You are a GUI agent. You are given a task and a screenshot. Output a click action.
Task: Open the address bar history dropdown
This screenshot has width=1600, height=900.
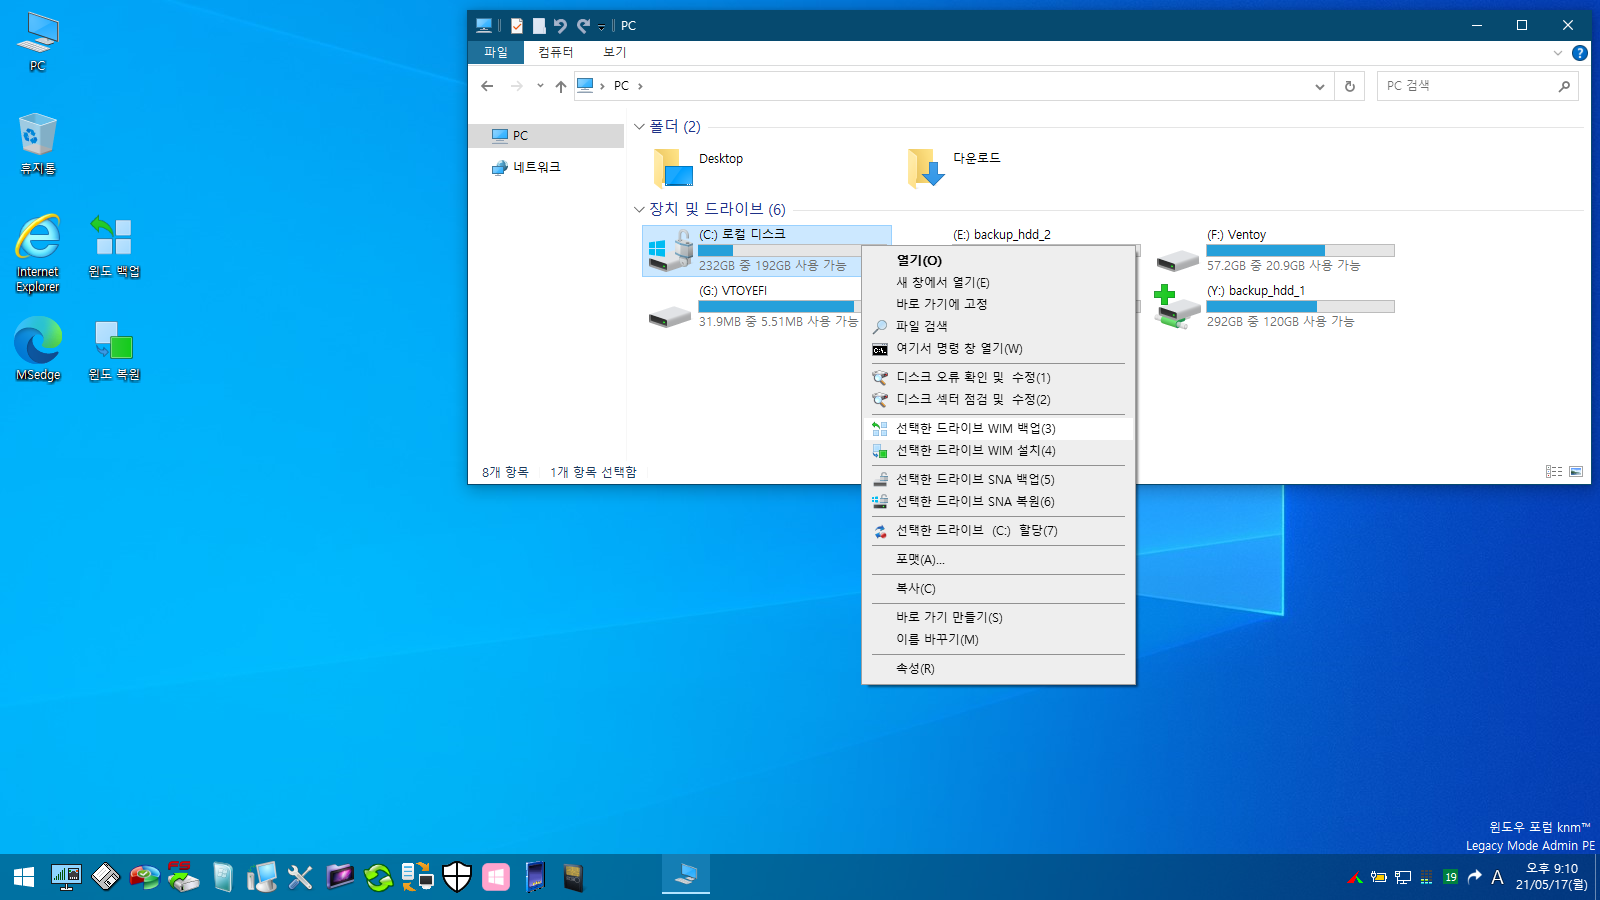1320,86
